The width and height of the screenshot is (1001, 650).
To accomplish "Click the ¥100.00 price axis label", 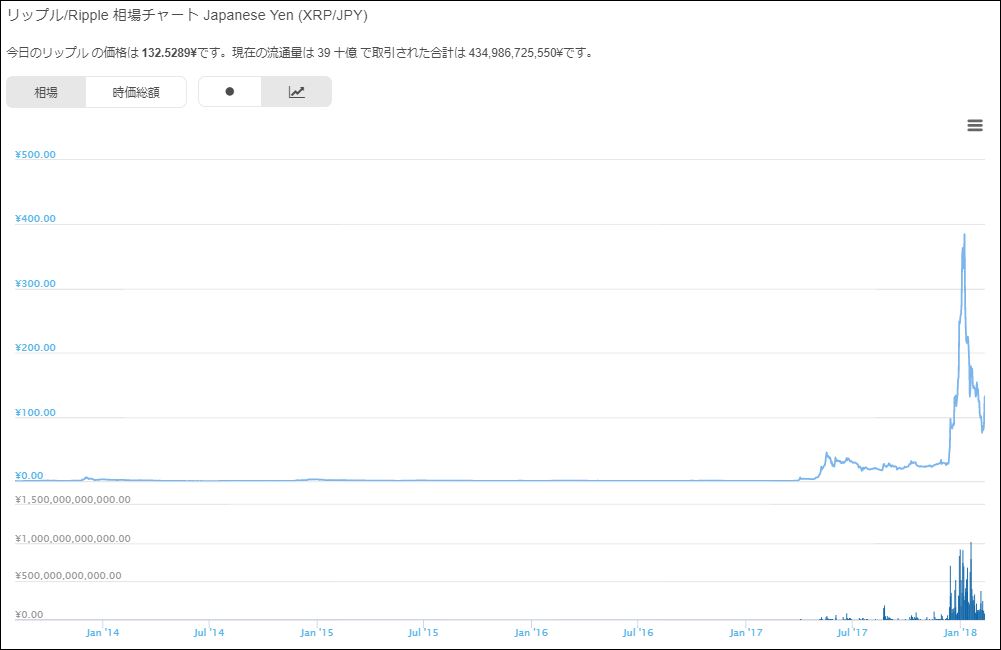I will pyautogui.click(x=35, y=412).
